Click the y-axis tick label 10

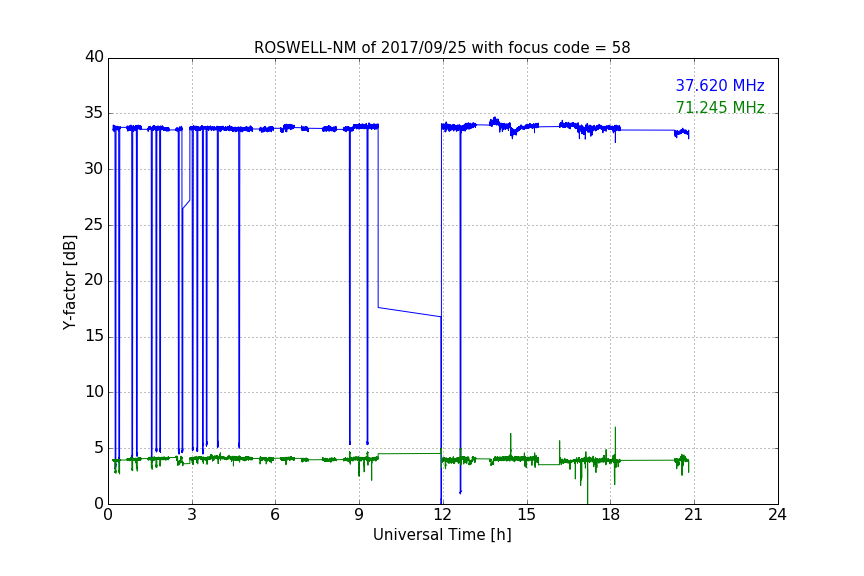click(x=94, y=392)
